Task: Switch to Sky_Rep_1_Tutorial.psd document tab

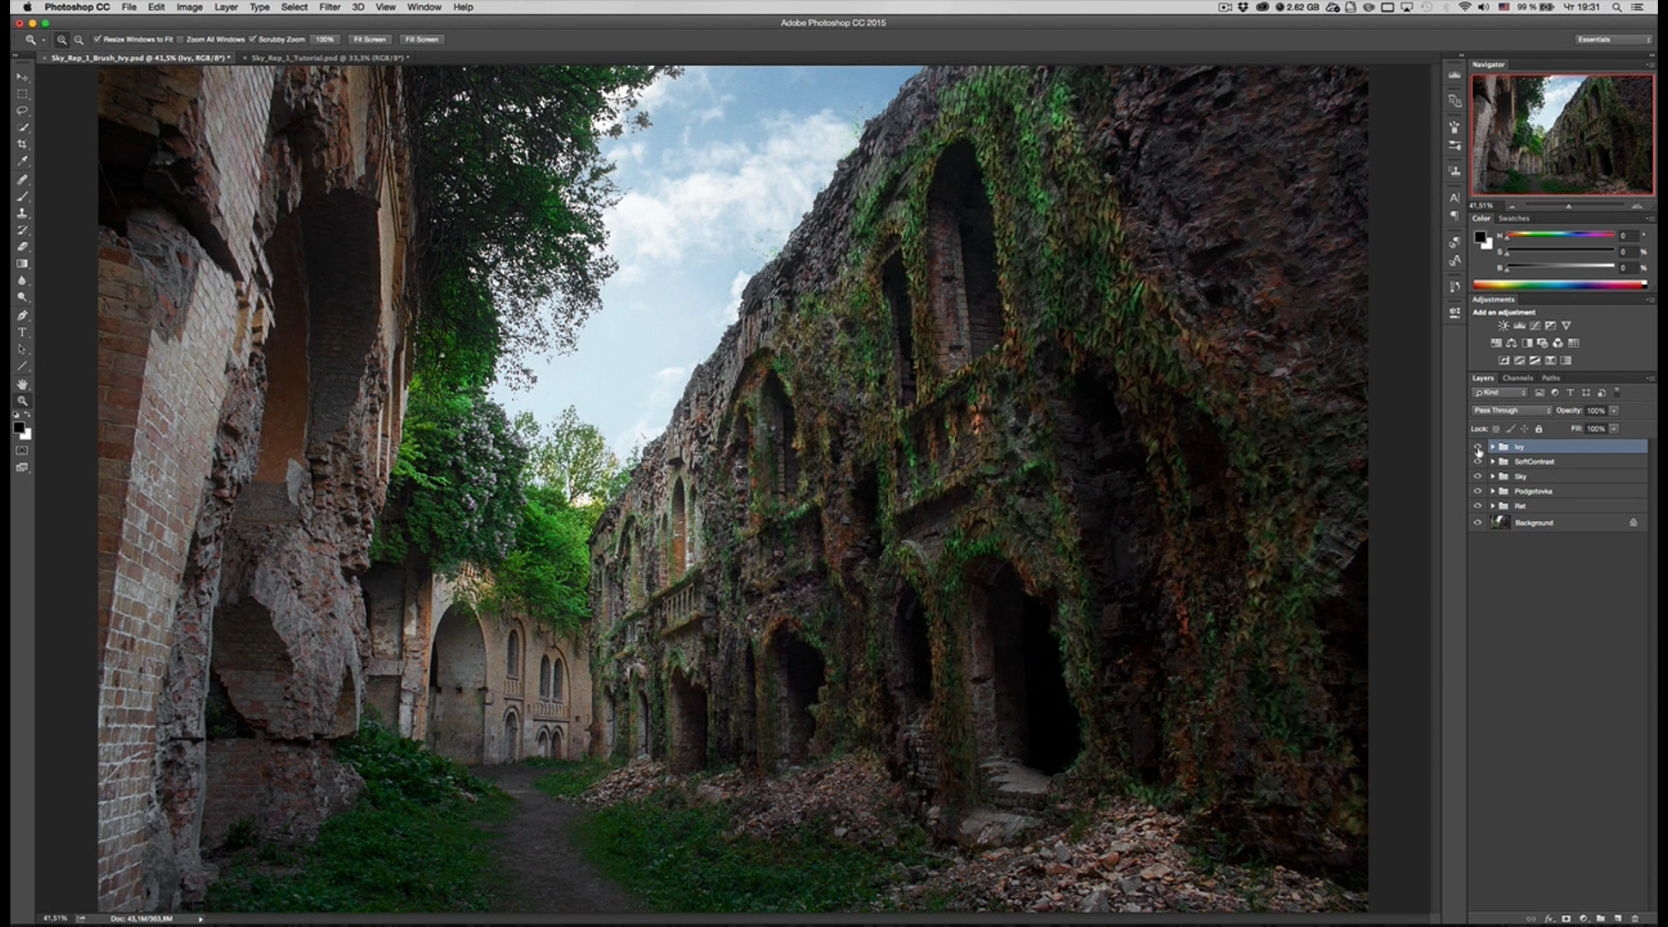Action: coord(329,58)
